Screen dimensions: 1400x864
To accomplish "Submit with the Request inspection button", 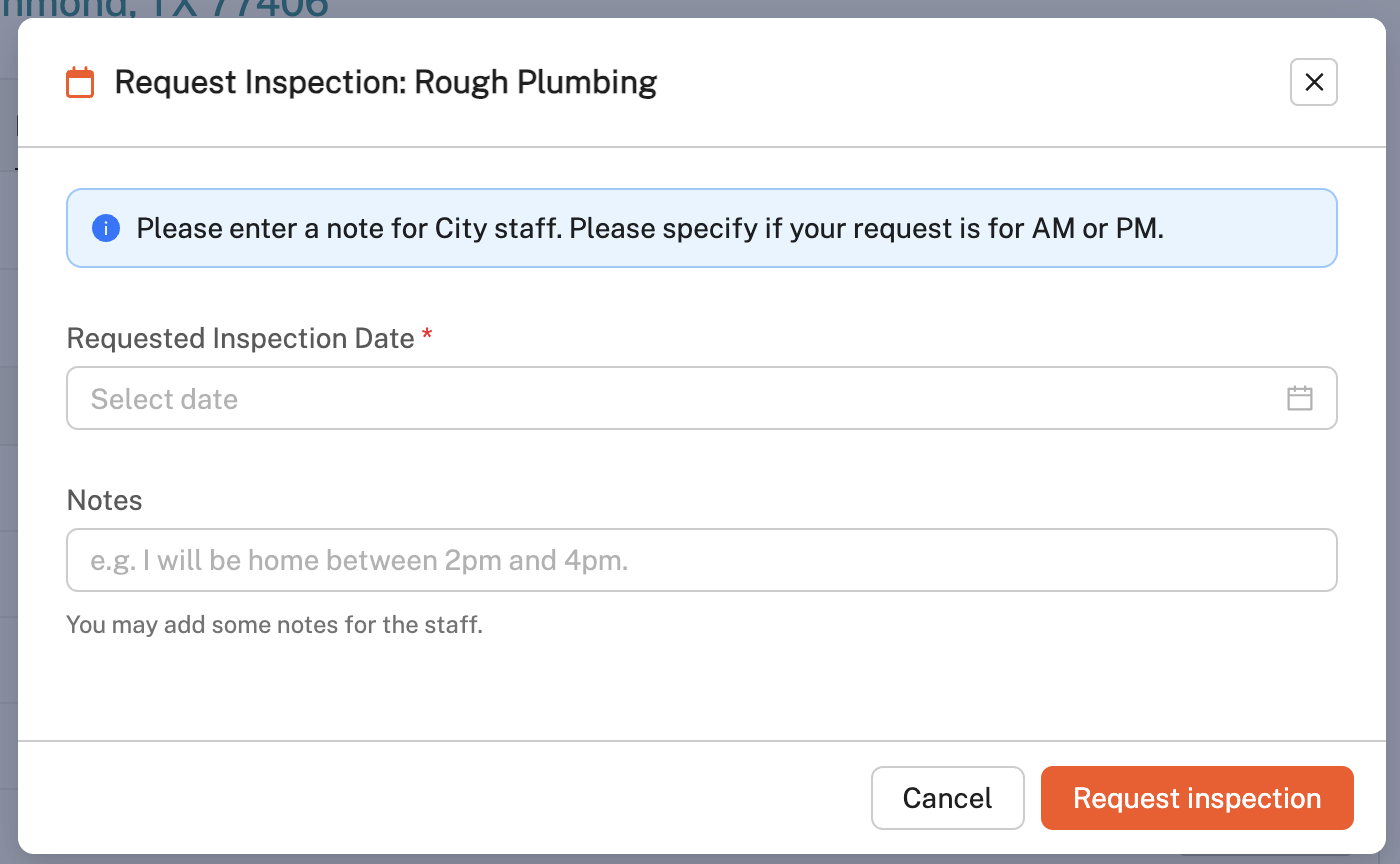I will [x=1196, y=798].
